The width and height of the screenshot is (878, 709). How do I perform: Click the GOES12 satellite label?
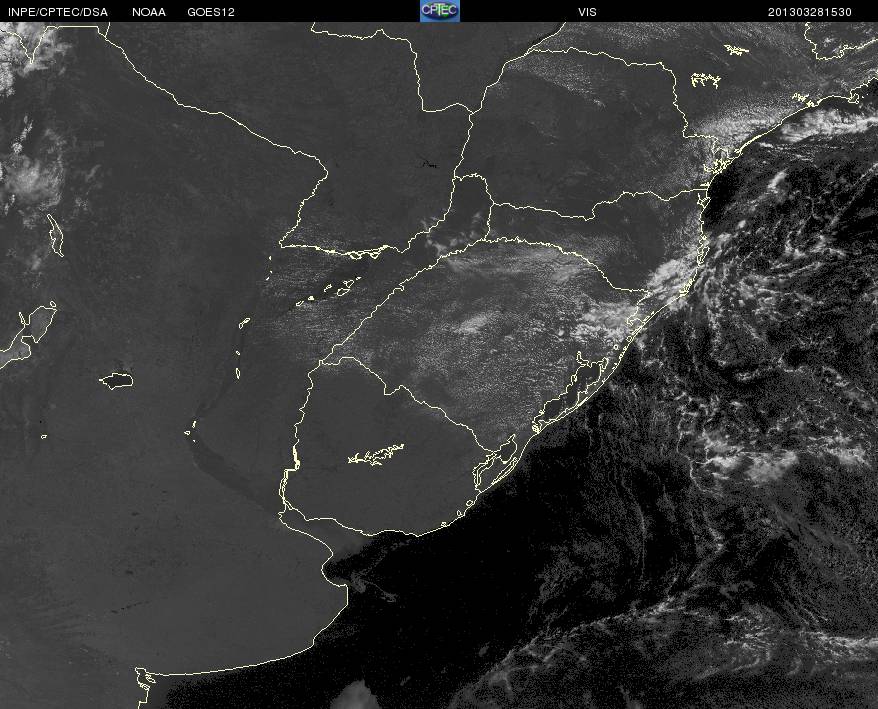click(211, 12)
